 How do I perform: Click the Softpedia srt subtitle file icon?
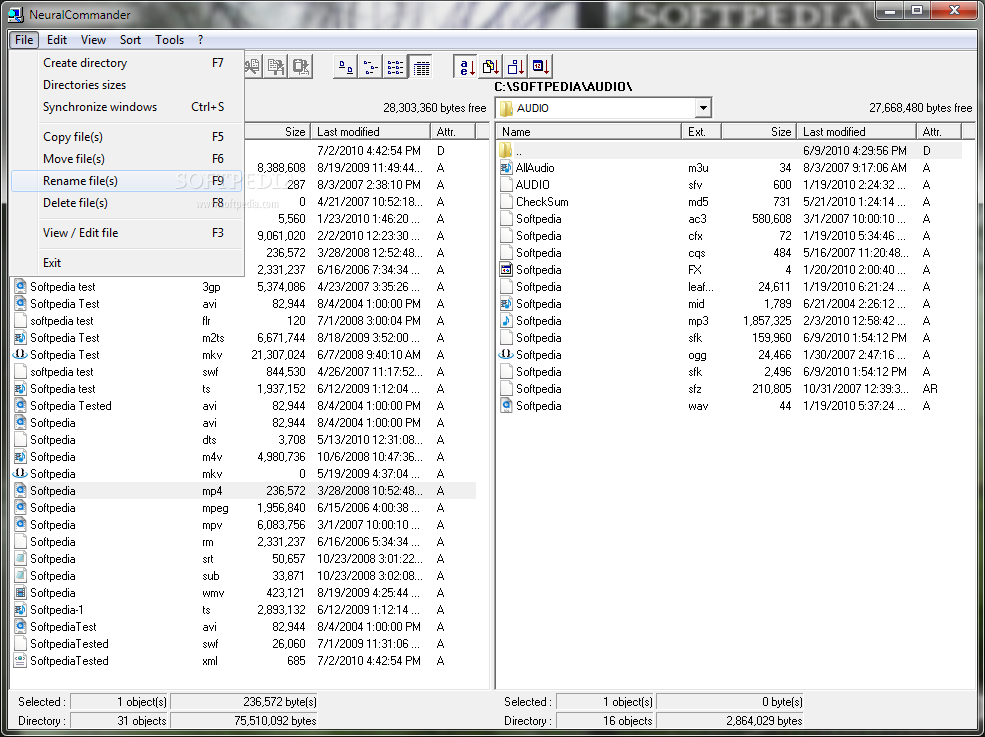coord(20,559)
